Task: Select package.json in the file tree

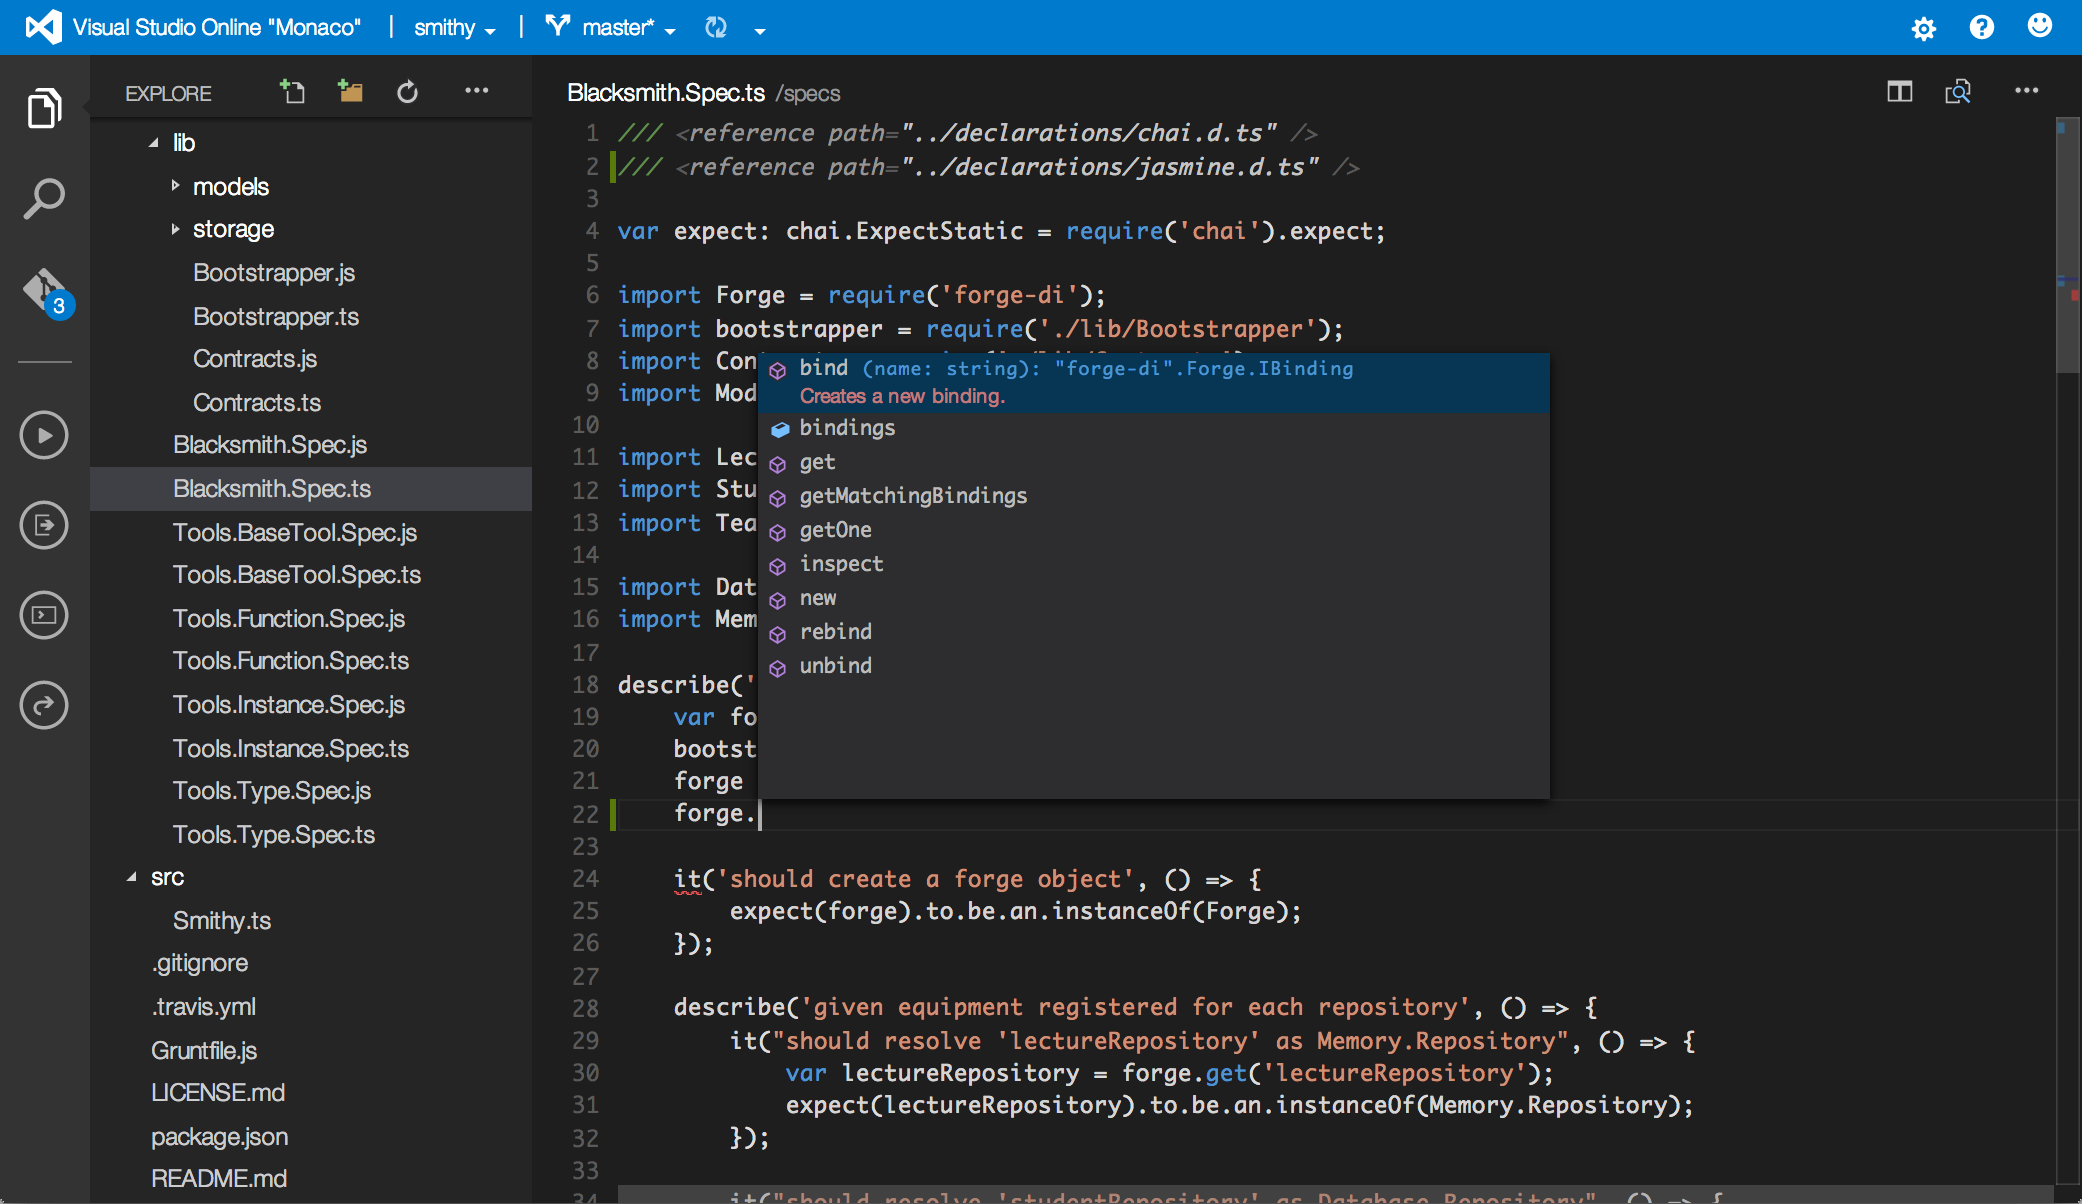Action: [220, 1136]
